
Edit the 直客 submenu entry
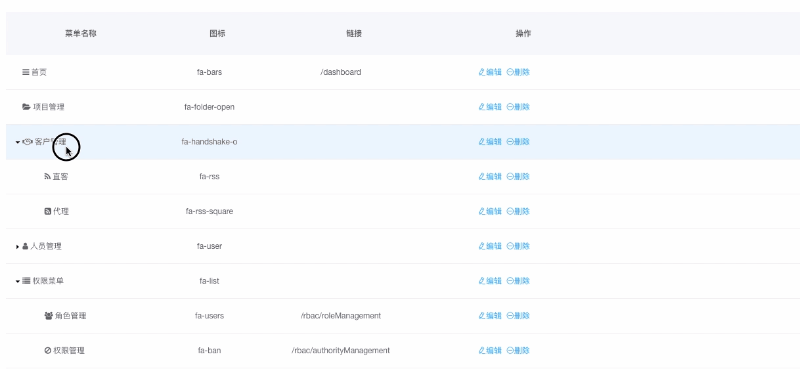coord(490,177)
